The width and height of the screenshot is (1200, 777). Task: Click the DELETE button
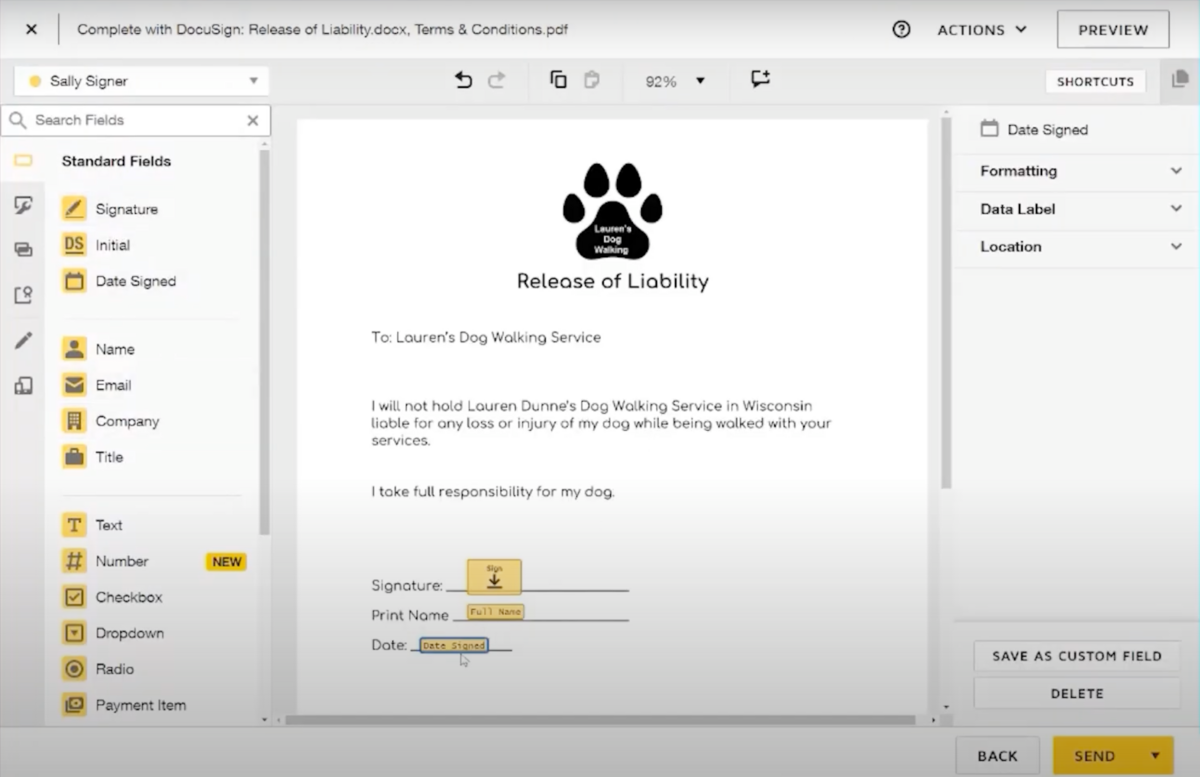point(1077,693)
